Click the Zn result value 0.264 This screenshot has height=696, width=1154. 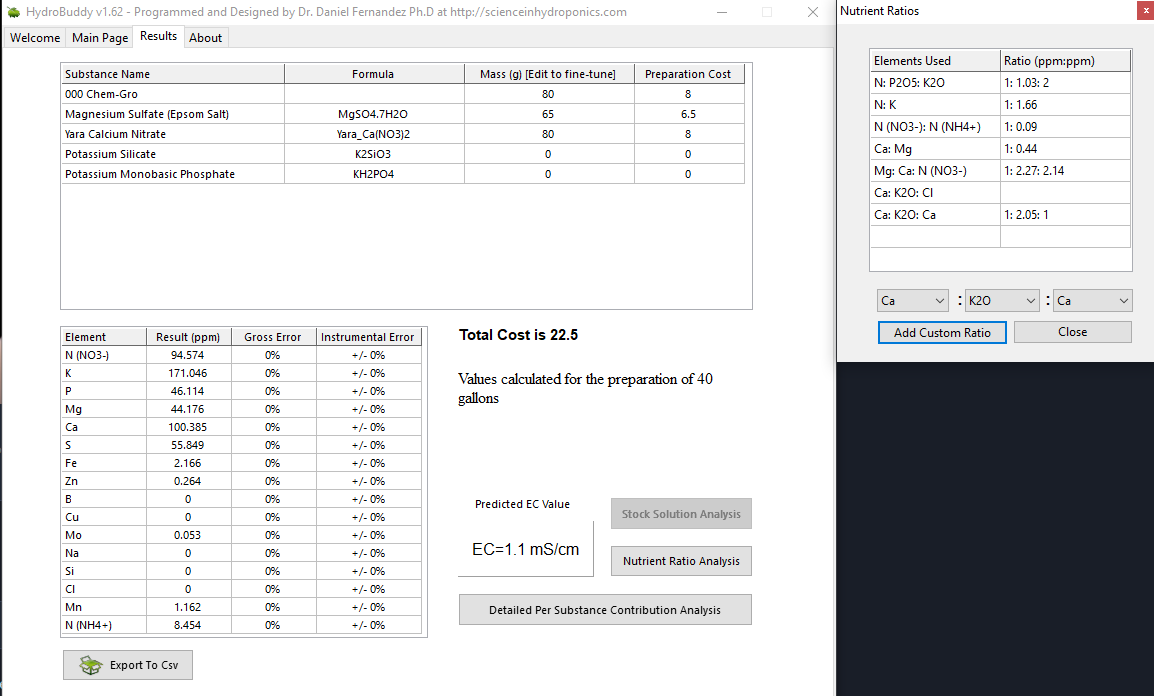tap(188, 481)
